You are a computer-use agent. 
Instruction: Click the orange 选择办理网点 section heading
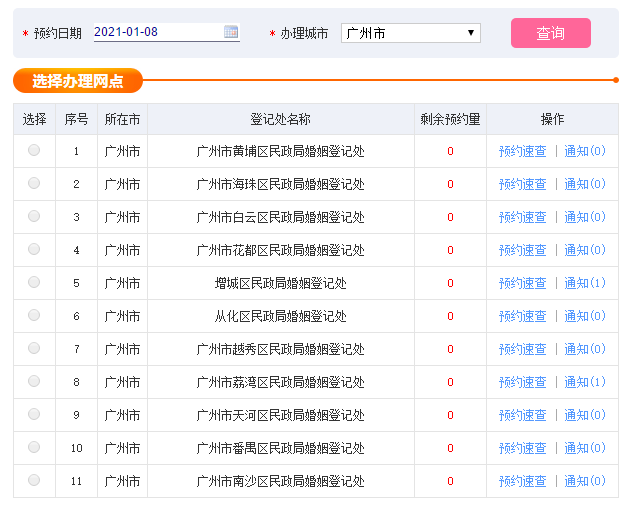coord(78,80)
